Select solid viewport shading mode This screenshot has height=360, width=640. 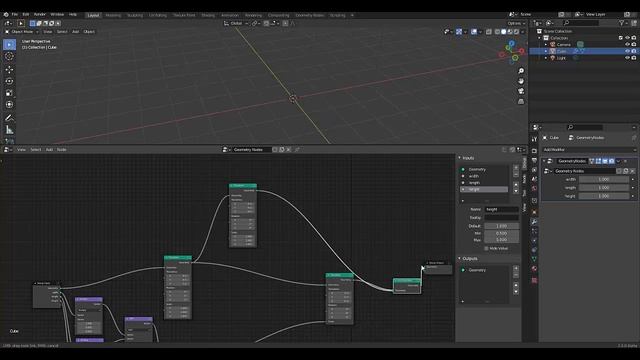click(504, 32)
